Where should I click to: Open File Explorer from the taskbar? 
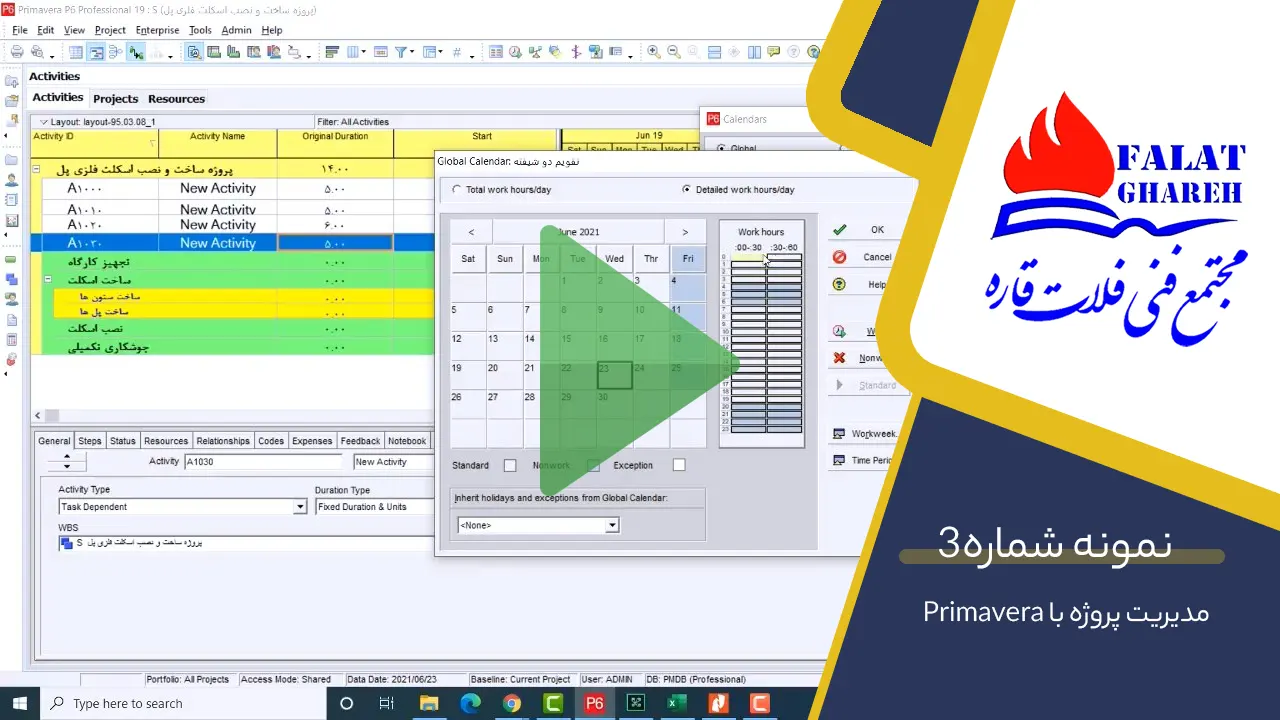tap(429, 703)
